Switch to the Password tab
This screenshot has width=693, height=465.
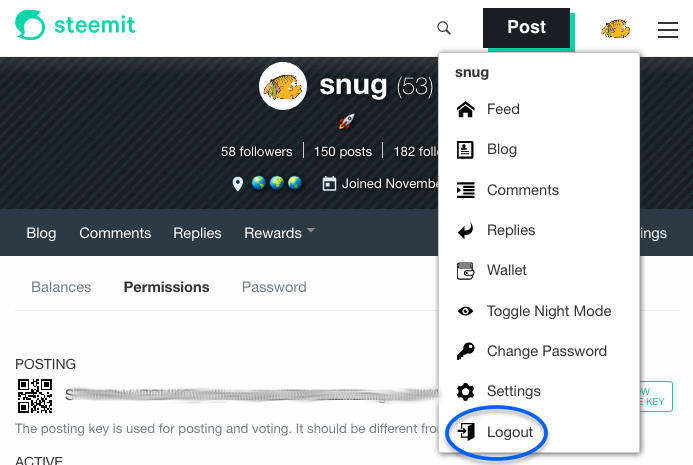[x=274, y=287]
